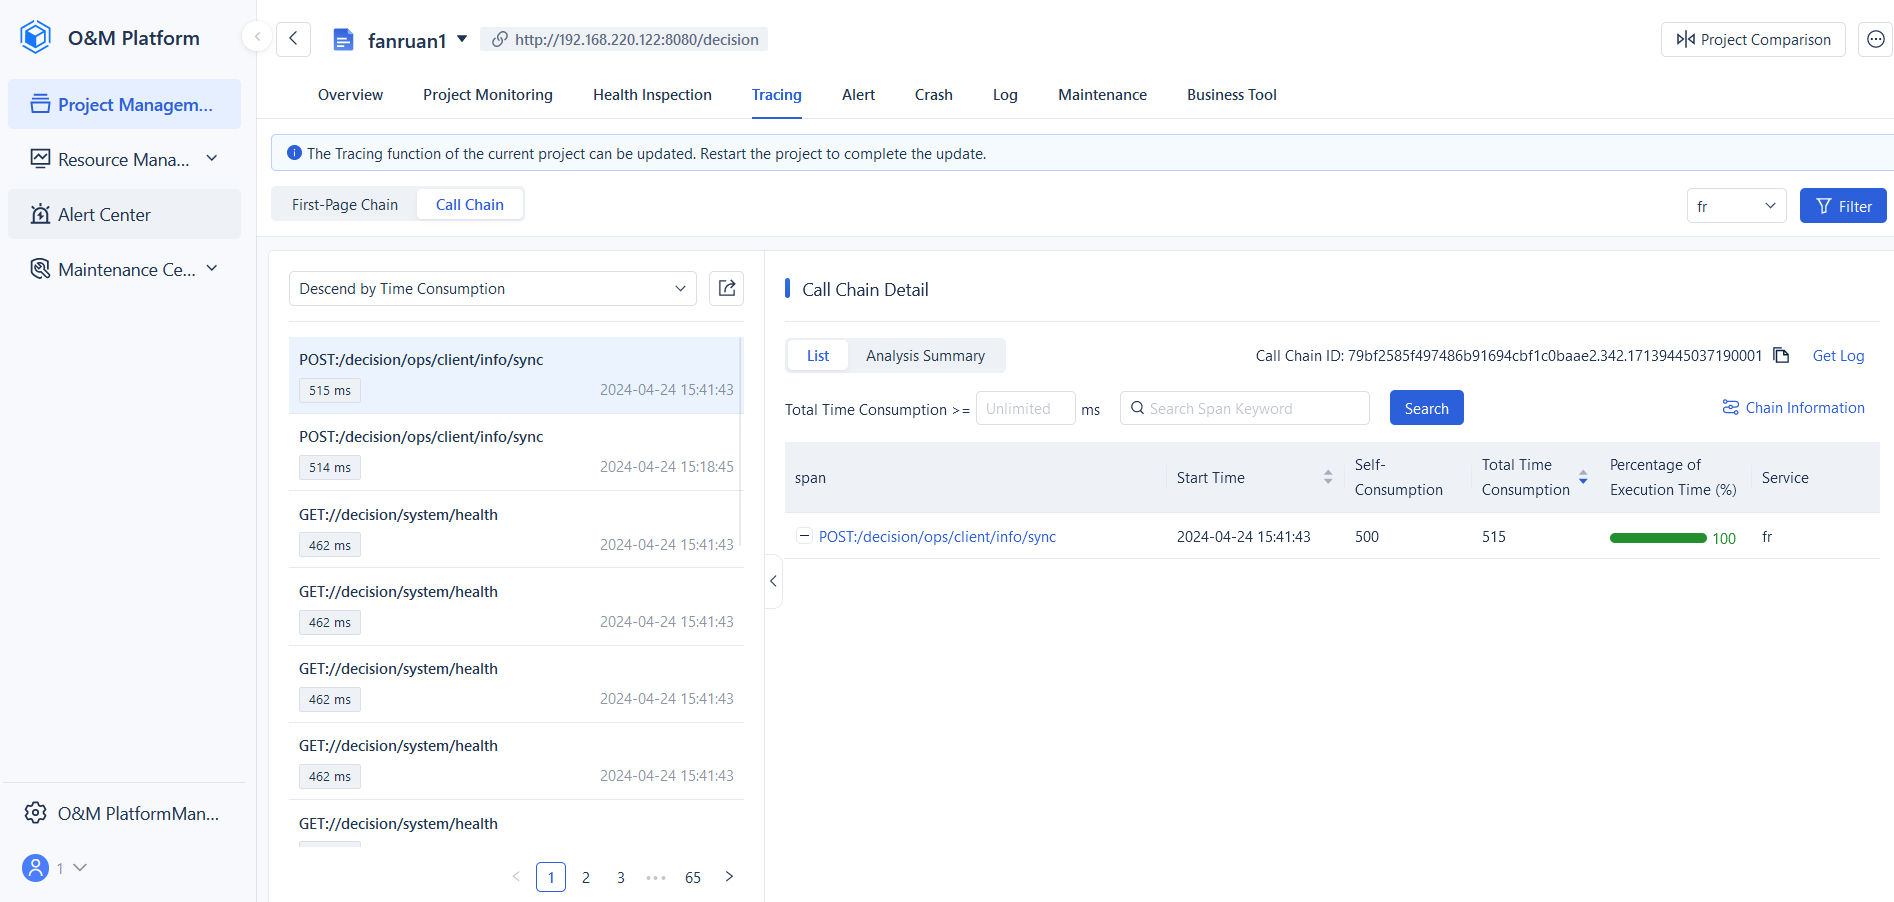Click the green execution time percentage bar
The width and height of the screenshot is (1894, 902).
(x=1658, y=538)
